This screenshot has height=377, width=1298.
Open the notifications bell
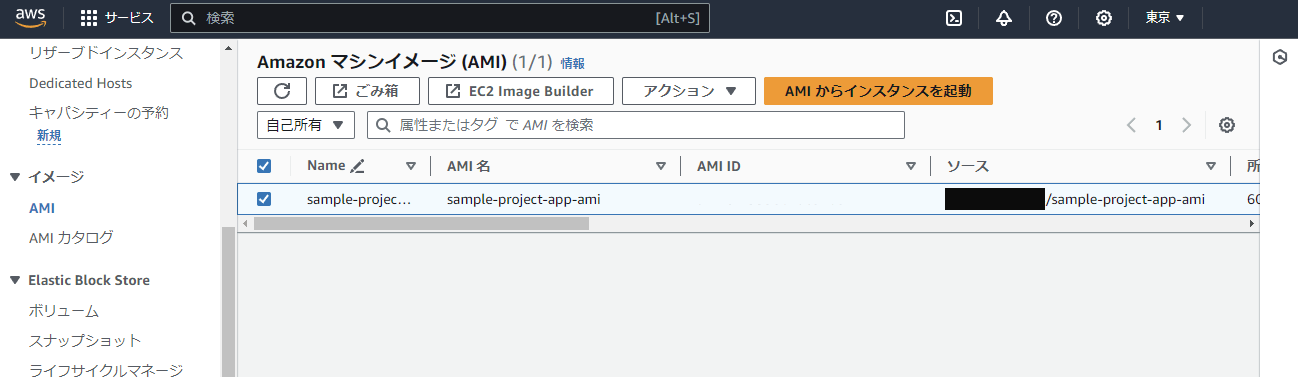coord(1004,18)
